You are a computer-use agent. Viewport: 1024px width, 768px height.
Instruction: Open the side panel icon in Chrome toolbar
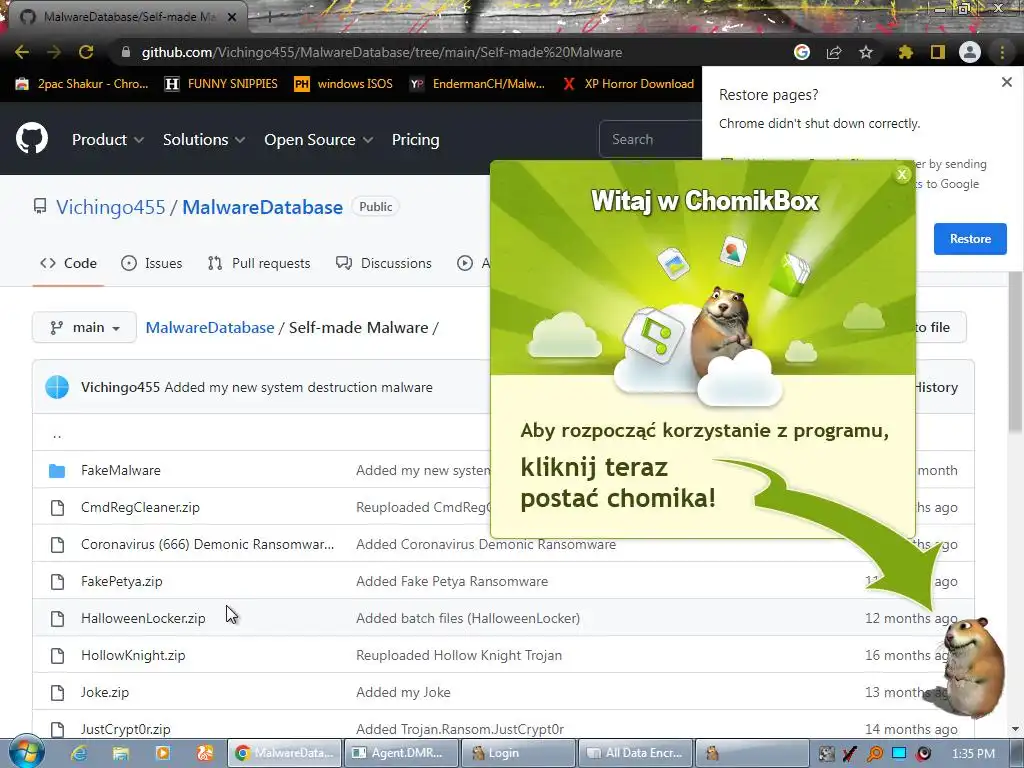coord(938,52)
